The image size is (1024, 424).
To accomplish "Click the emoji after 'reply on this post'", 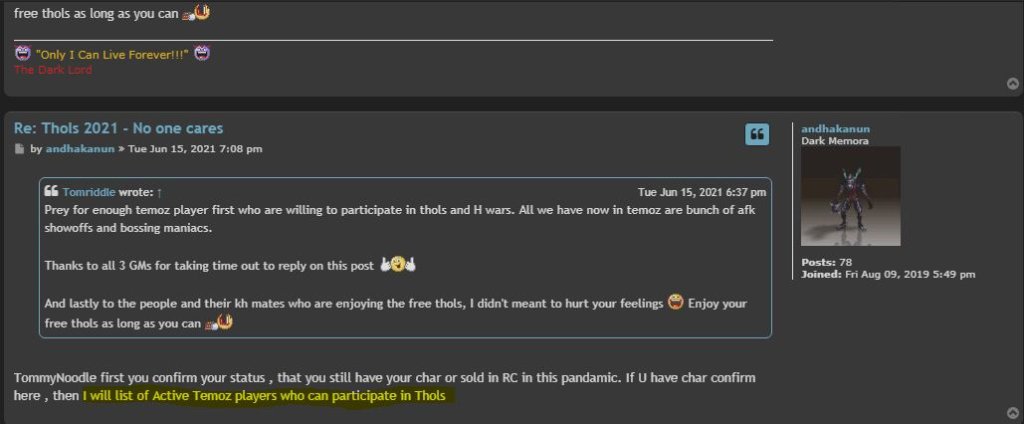I will [x=397, y=265].
